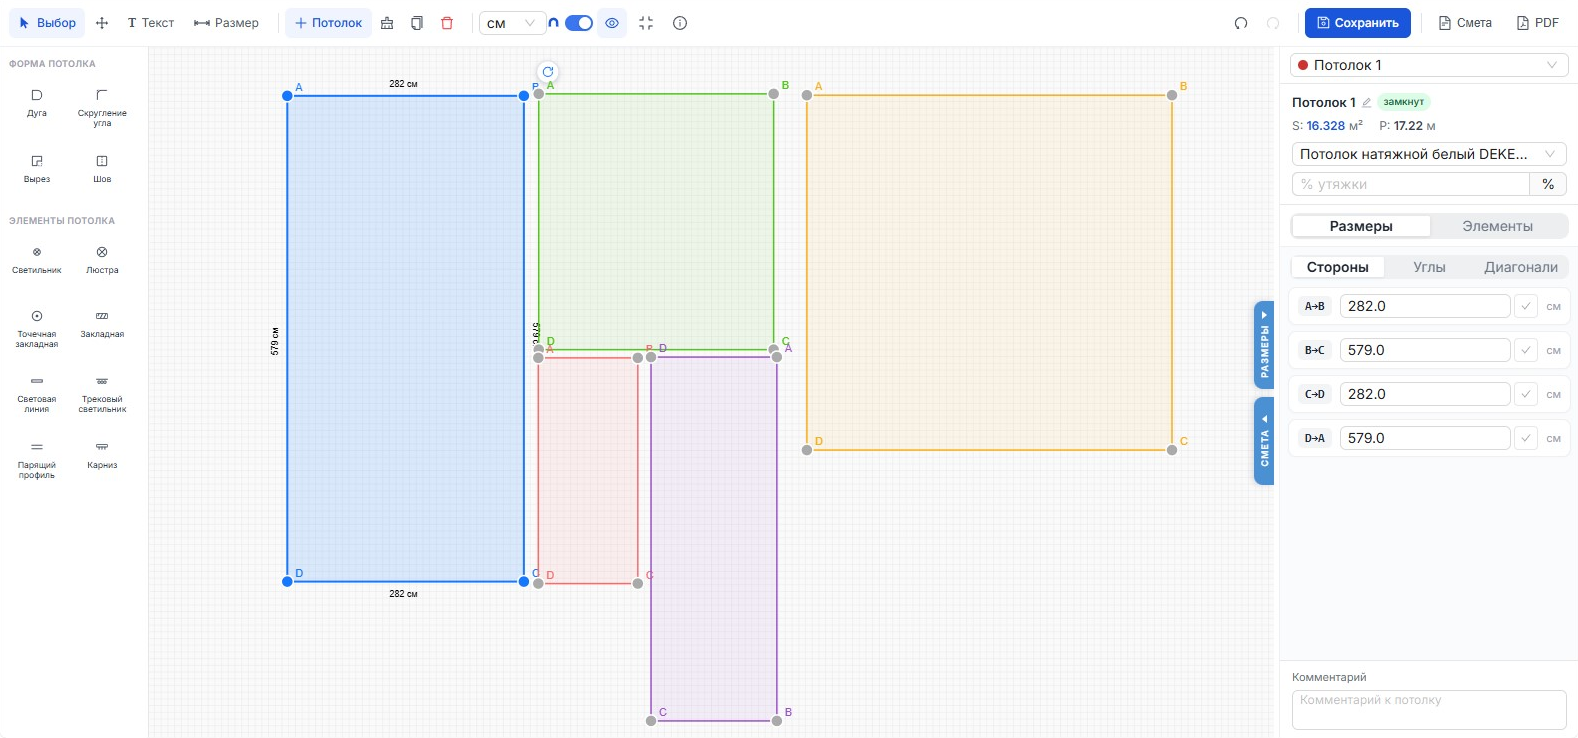
Task: Add a Точечная закладная element
Action: point(37,328)
